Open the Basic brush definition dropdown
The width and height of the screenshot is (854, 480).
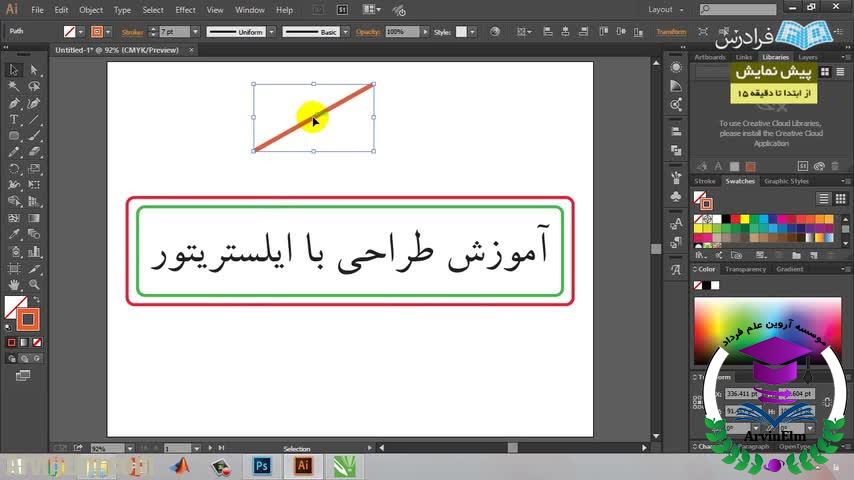[x=345, y=32]
